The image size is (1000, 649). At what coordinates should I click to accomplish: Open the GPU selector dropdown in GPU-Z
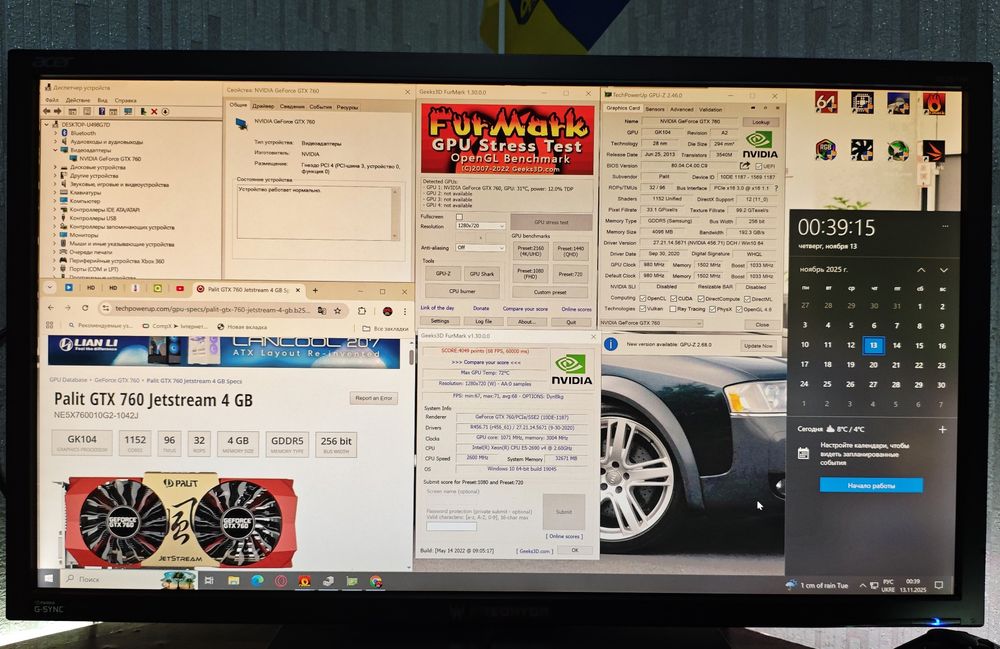coord(651,323)
